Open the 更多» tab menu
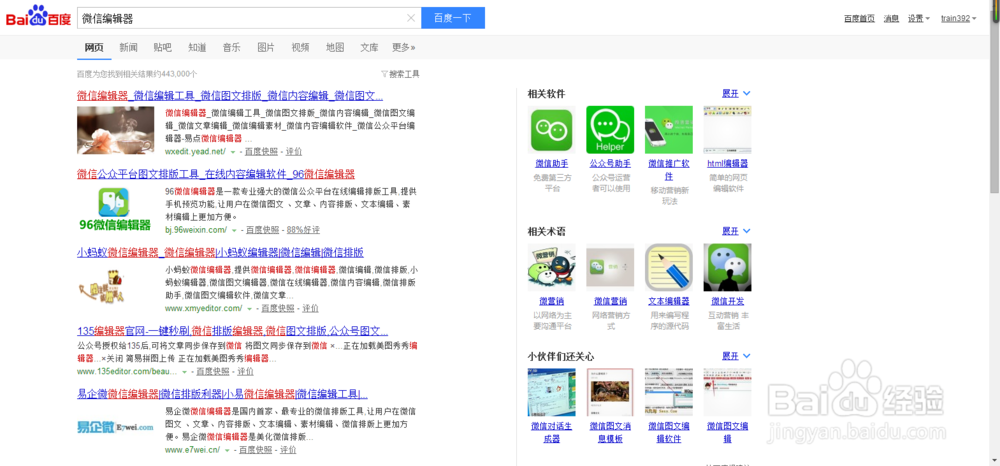Screen dimensions: 1000x466 (x=404, y=47)
